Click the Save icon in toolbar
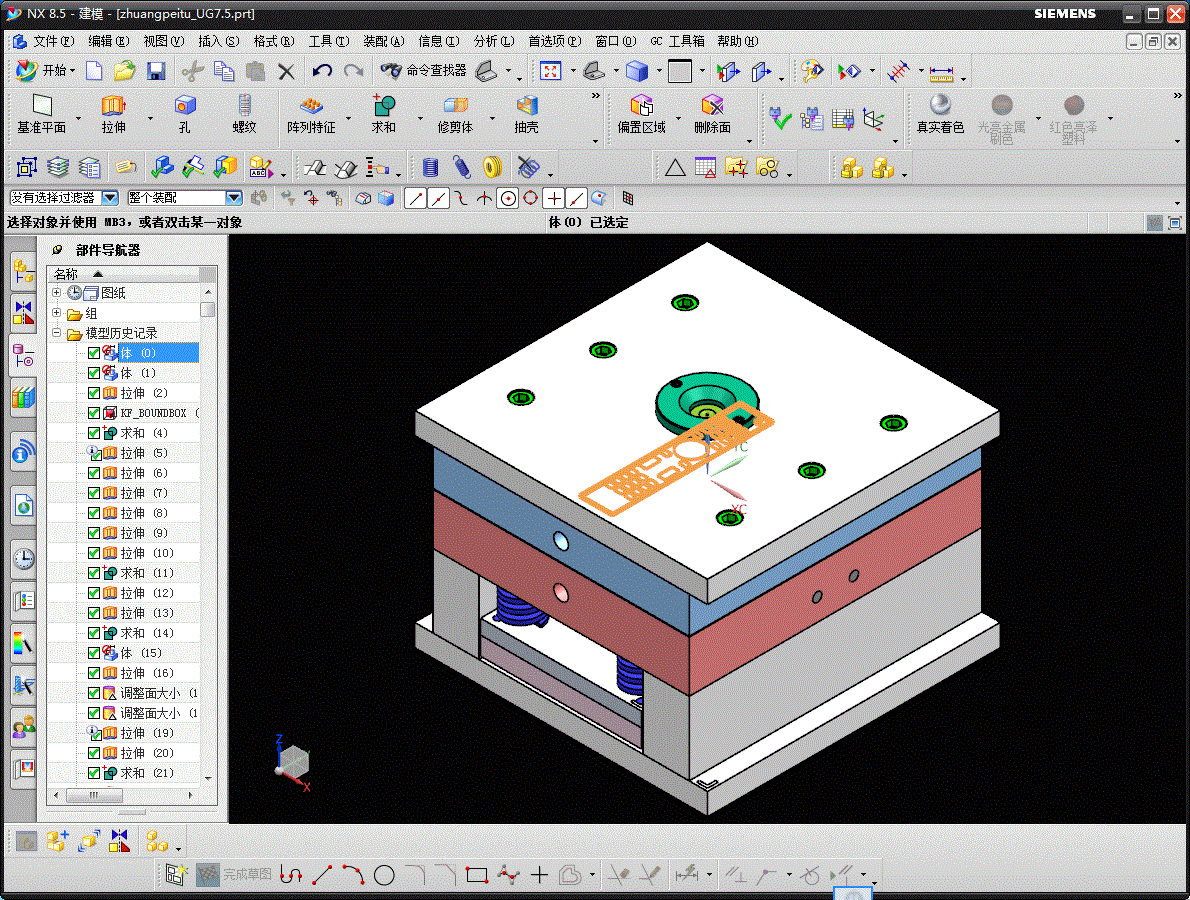 click(156, 71)
